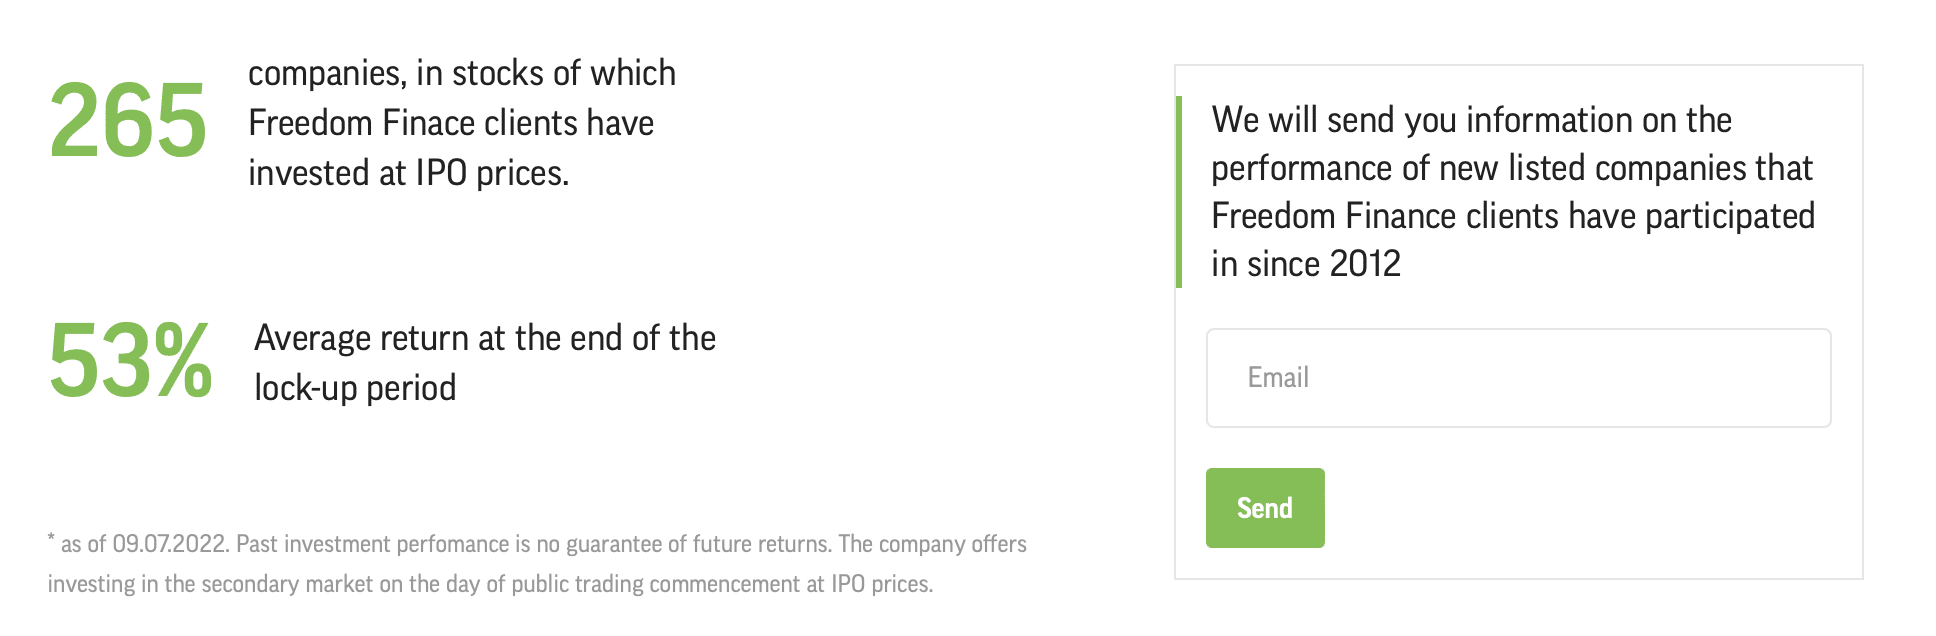This screenshot has width=1936, height=636.
Task: Click the green 53% statistic
Action: pos(130,360)
